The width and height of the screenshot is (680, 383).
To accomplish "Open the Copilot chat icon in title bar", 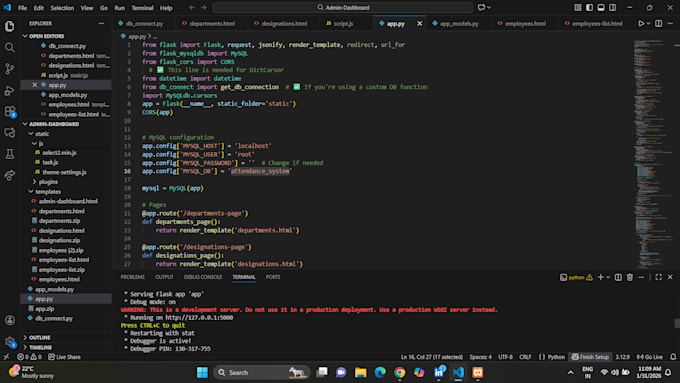I will [x=481, y=7].
